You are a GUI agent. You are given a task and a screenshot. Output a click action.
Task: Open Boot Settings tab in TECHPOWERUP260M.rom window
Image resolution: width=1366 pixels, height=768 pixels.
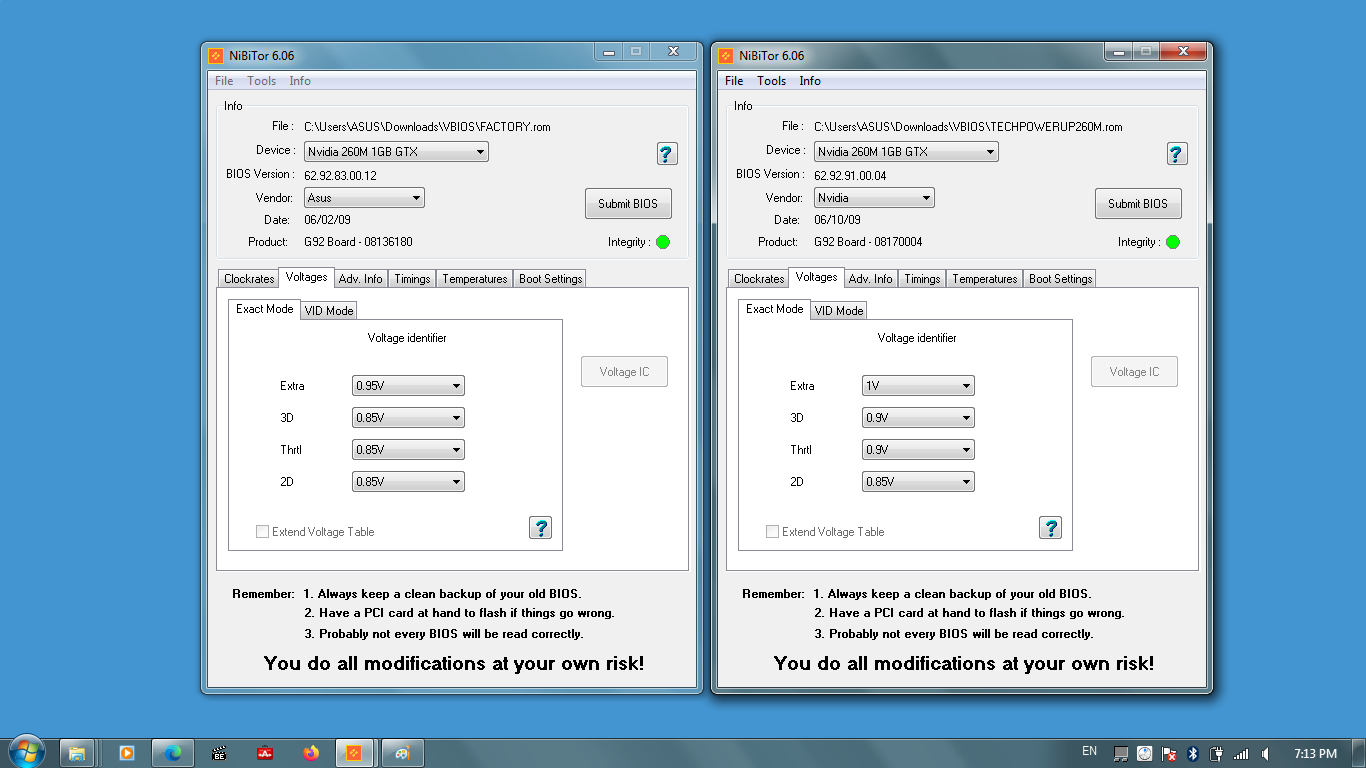point(1060,279)
